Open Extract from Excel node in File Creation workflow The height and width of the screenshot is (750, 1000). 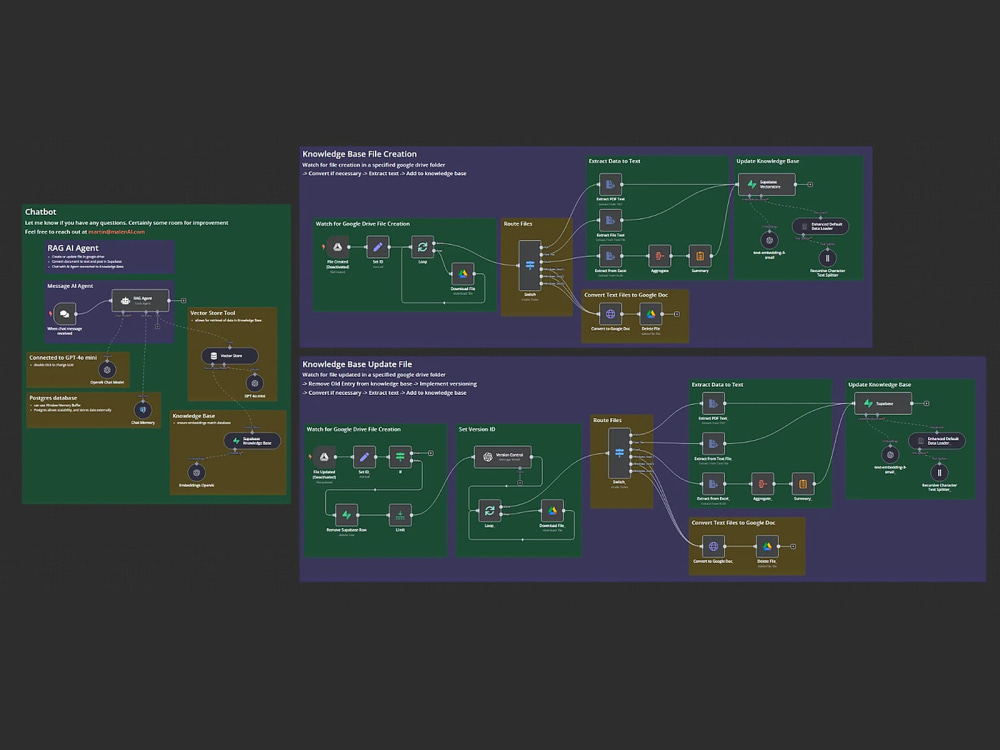pyautogui.click(x=610, y=256)
